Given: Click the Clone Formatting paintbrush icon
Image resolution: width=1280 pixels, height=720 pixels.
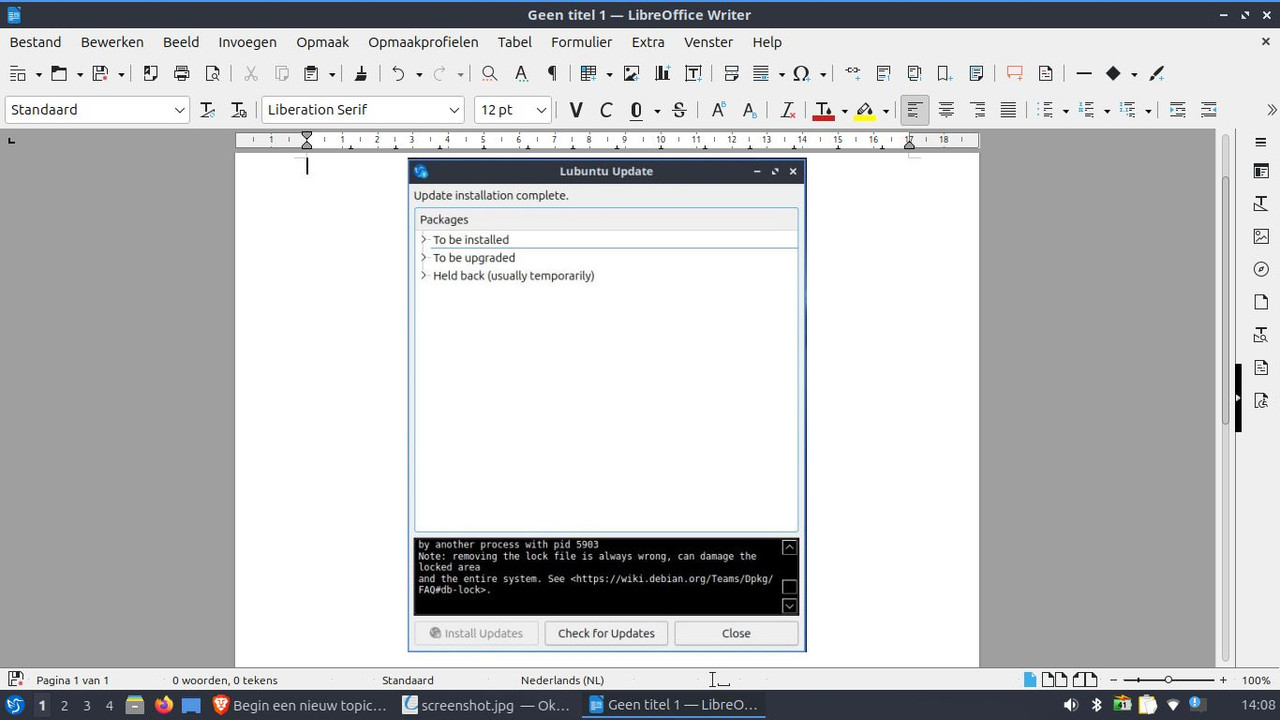Looking at the screenshot, I should [x=361, y=73].
